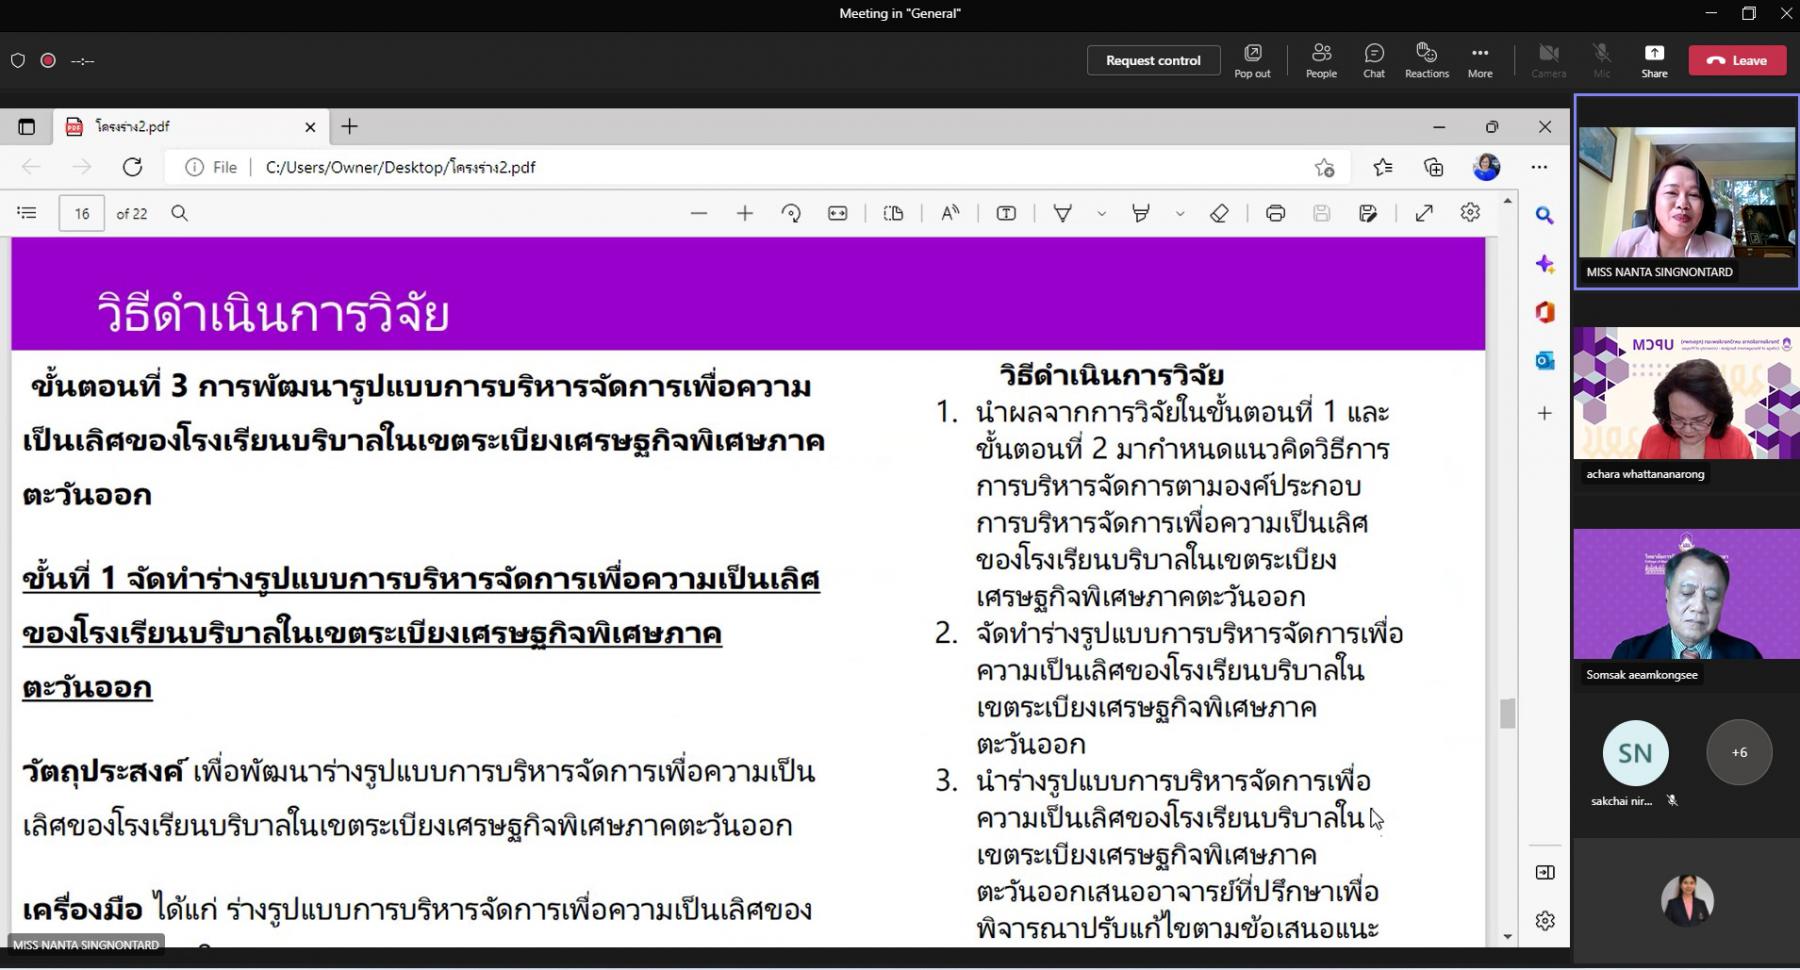Image resolution: width=1800 pixels, height=970 pixels.
Task: Refresh the PDF page
Action: coord(132,168)
